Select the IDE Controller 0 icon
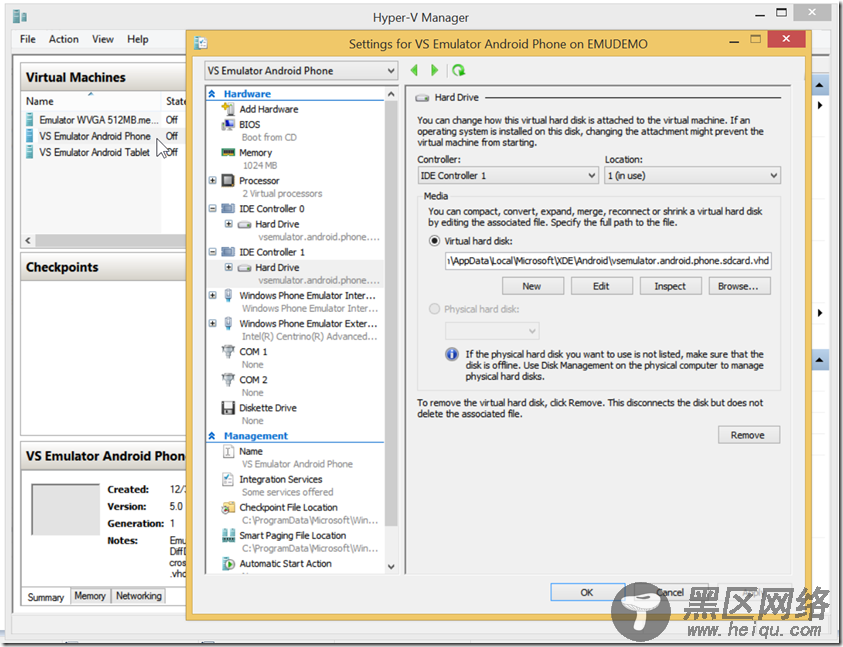This screenshot has height=647, width=843. (x=228, y=209)
